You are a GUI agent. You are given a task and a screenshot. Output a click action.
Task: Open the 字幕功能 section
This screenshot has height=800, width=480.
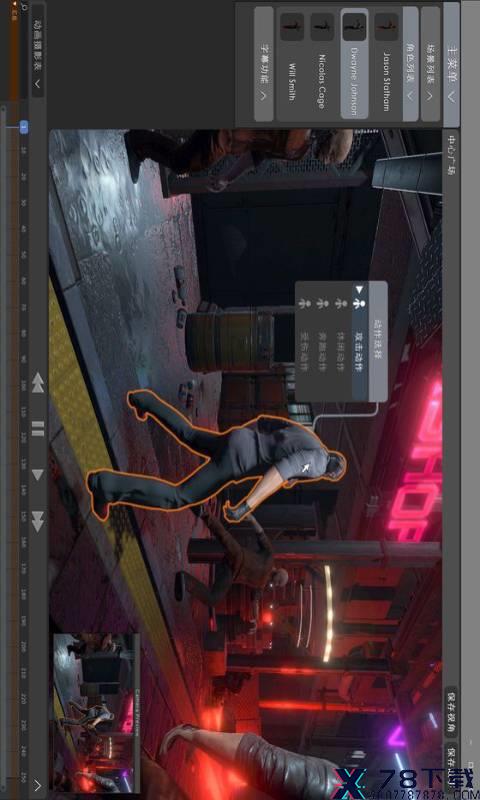pyautogui.click(x=264, y=65)
